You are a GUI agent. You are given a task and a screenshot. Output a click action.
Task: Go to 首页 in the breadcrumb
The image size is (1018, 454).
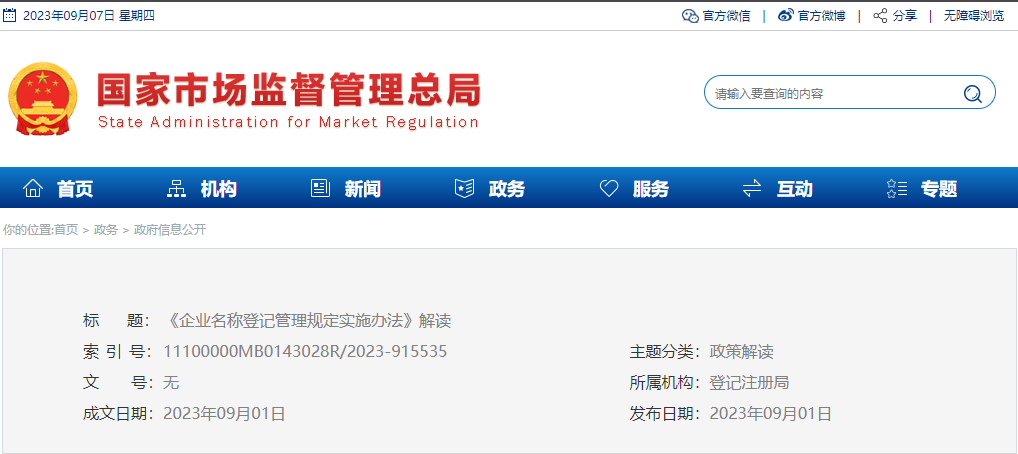[66, 230]
